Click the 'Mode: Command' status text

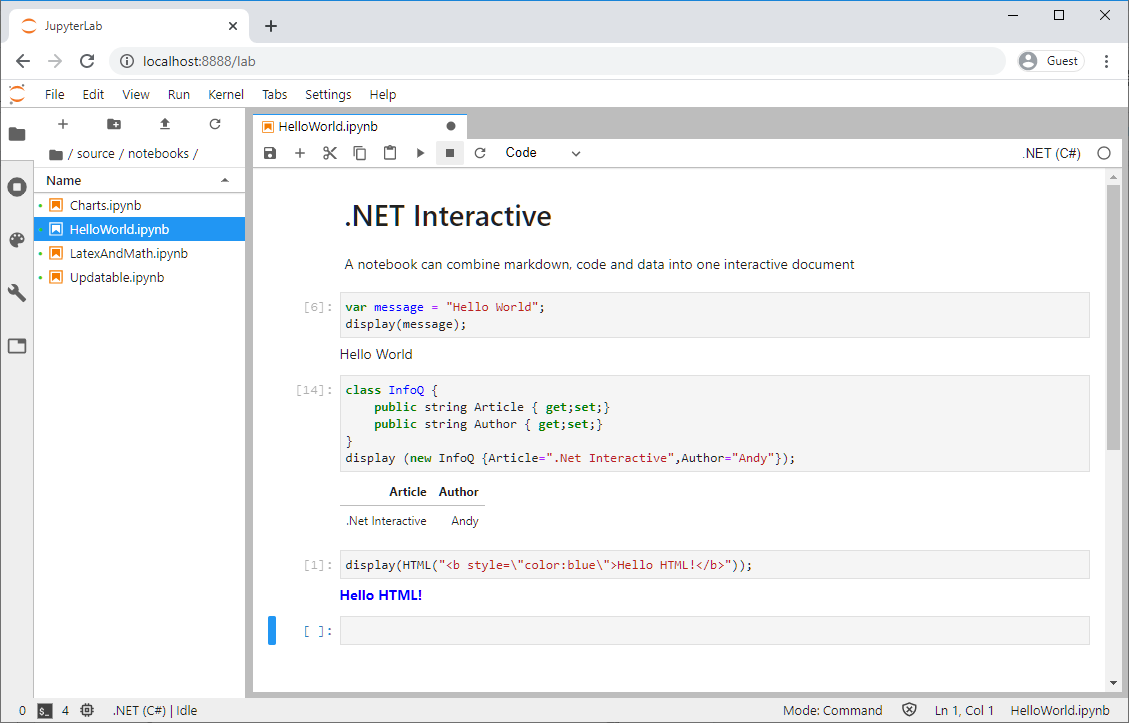(832, 711)
